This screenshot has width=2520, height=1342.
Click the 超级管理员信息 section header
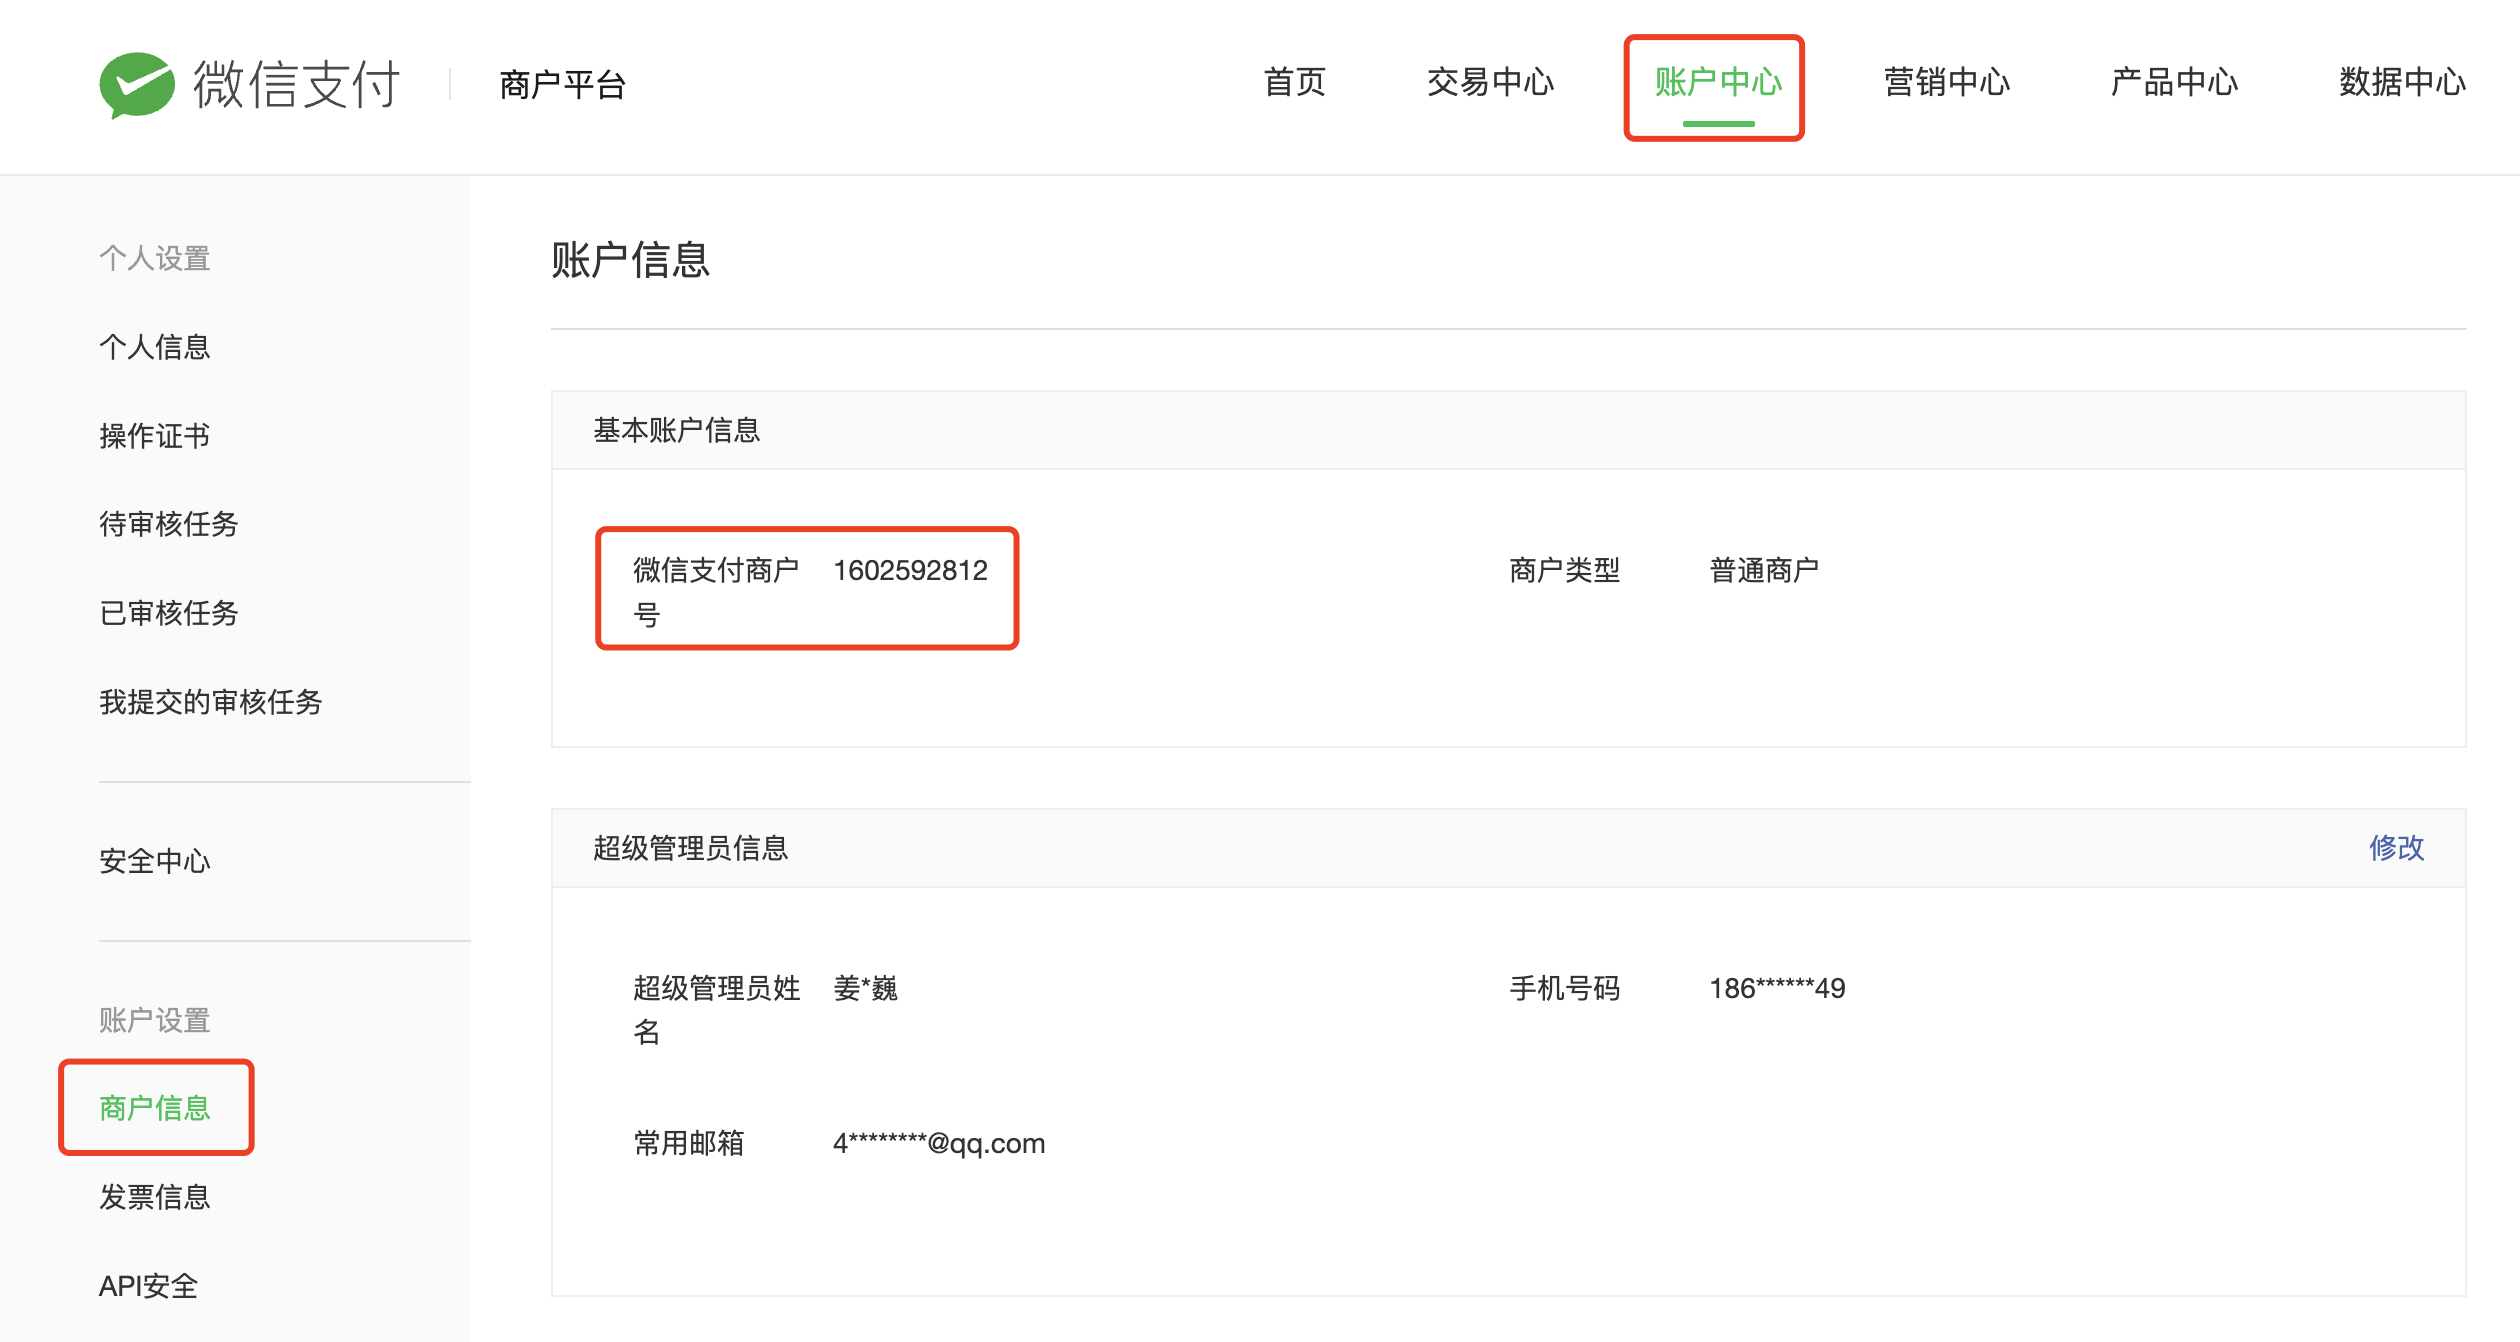pos(691,848)
